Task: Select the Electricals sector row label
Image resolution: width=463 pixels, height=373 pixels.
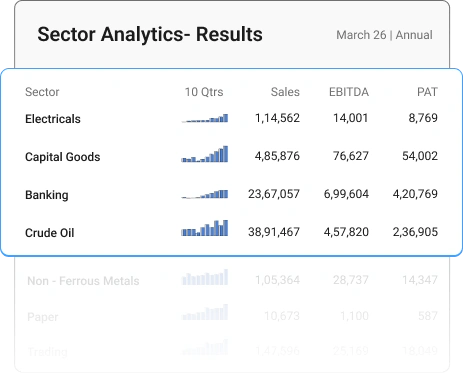Action: 53,119
